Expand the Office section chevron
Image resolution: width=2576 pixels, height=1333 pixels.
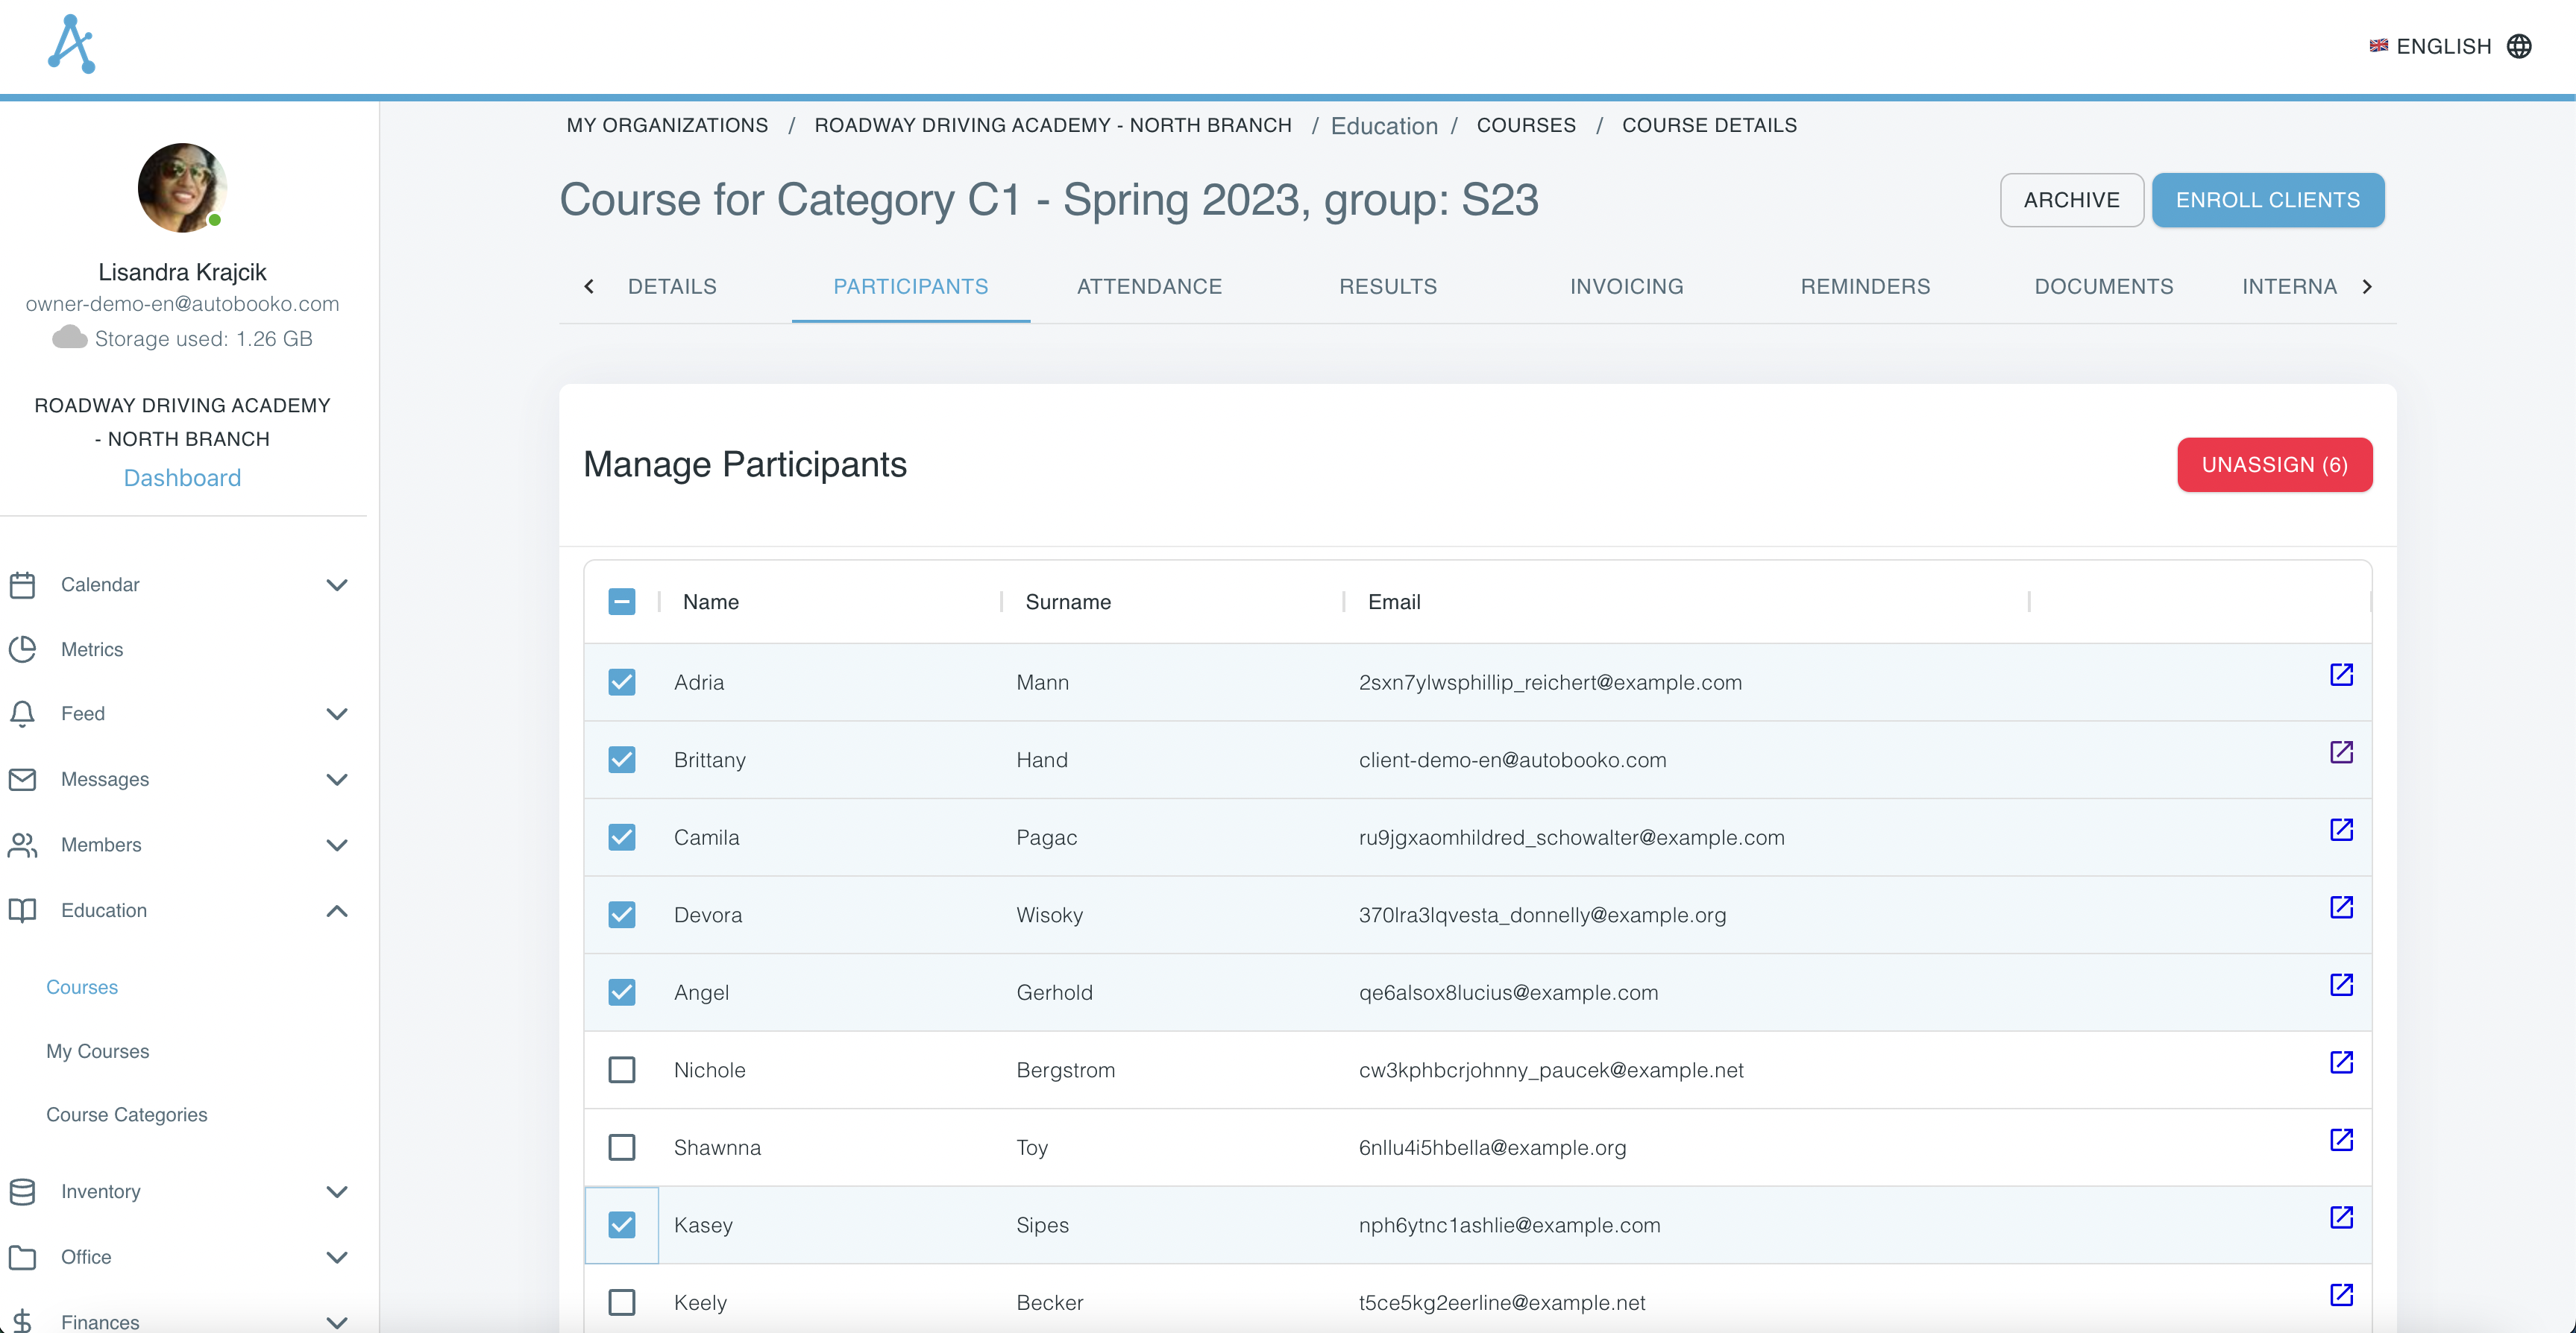tap(337, 1257)
